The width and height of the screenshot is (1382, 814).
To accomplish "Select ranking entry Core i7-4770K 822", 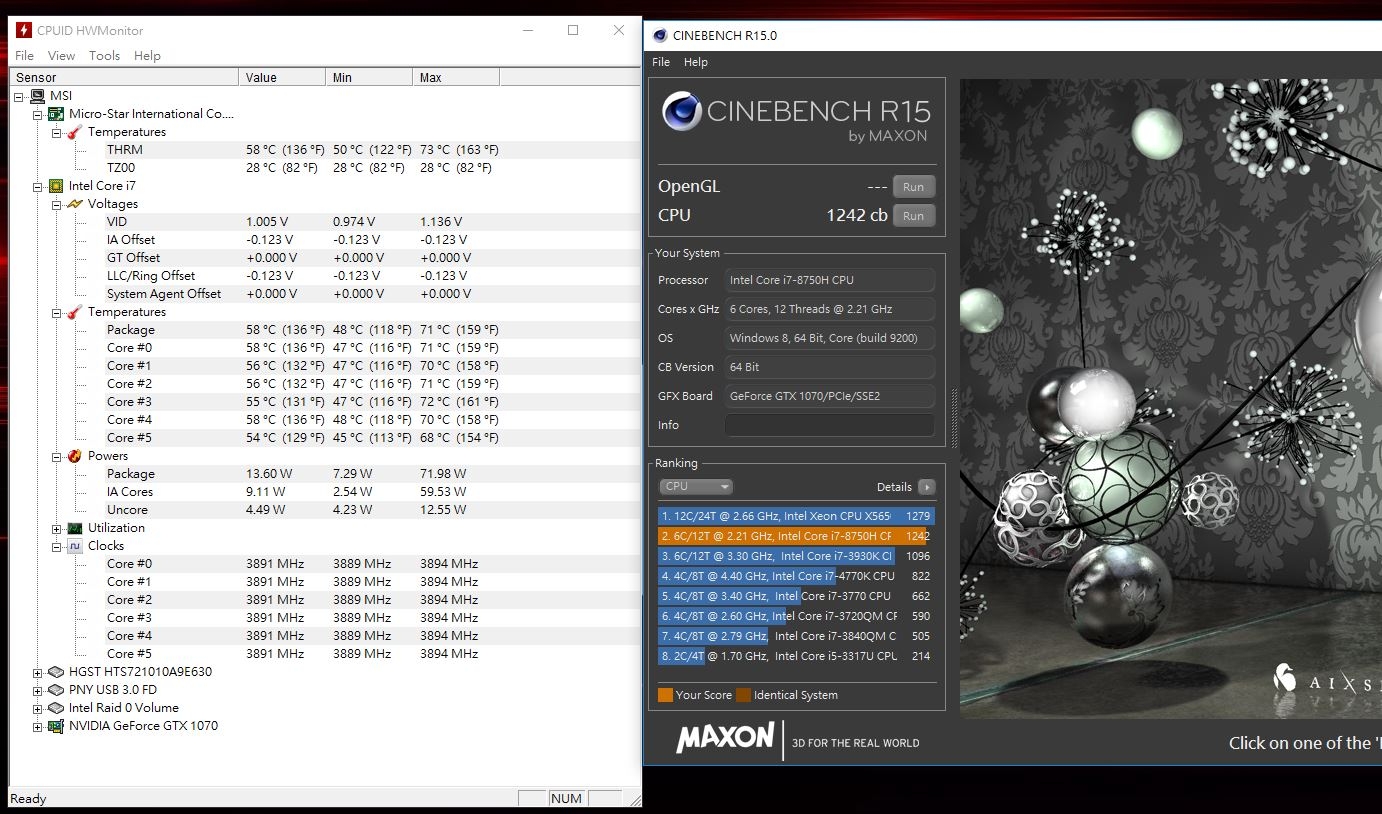I will [x=796, y=576].
